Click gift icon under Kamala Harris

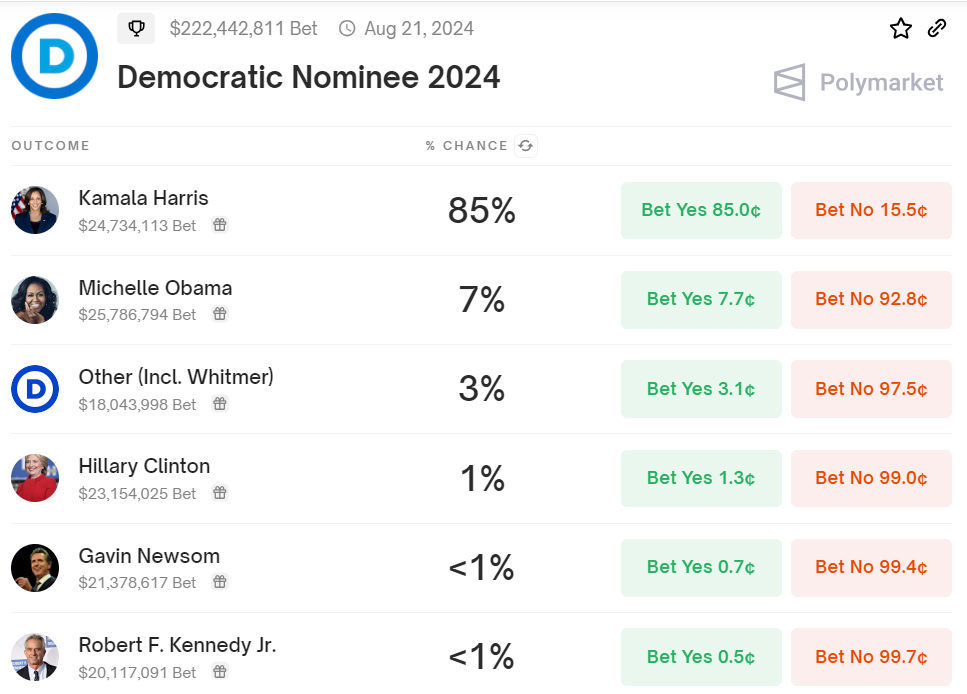220,225
